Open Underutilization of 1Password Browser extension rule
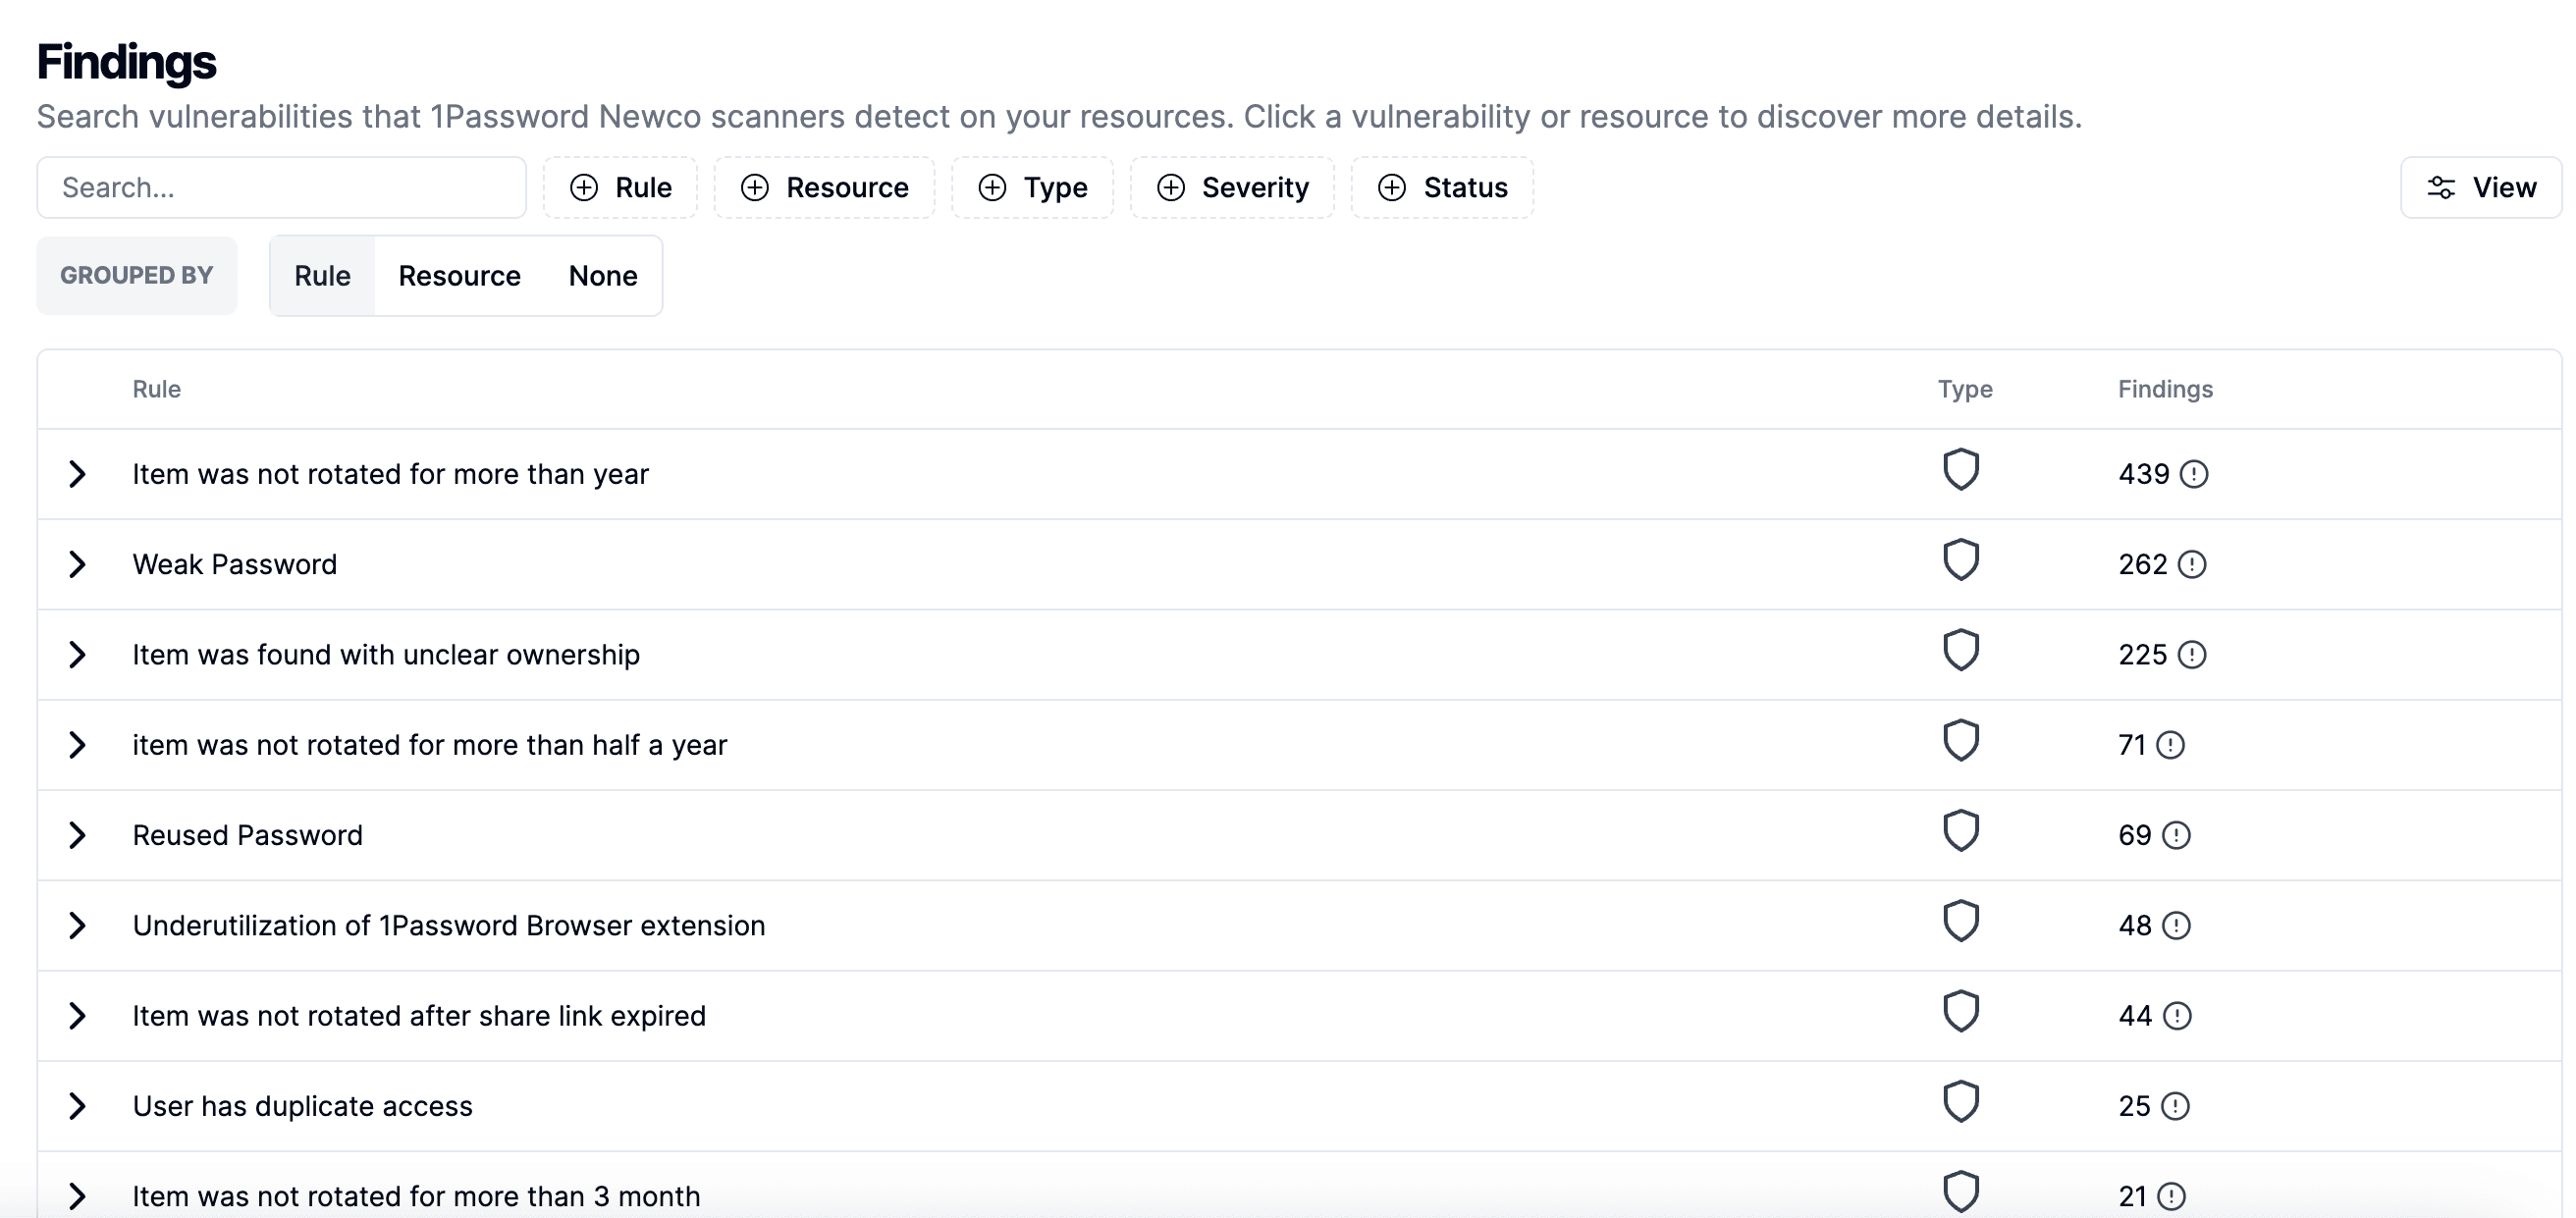 pyautogui.click(x=448, y=926)
